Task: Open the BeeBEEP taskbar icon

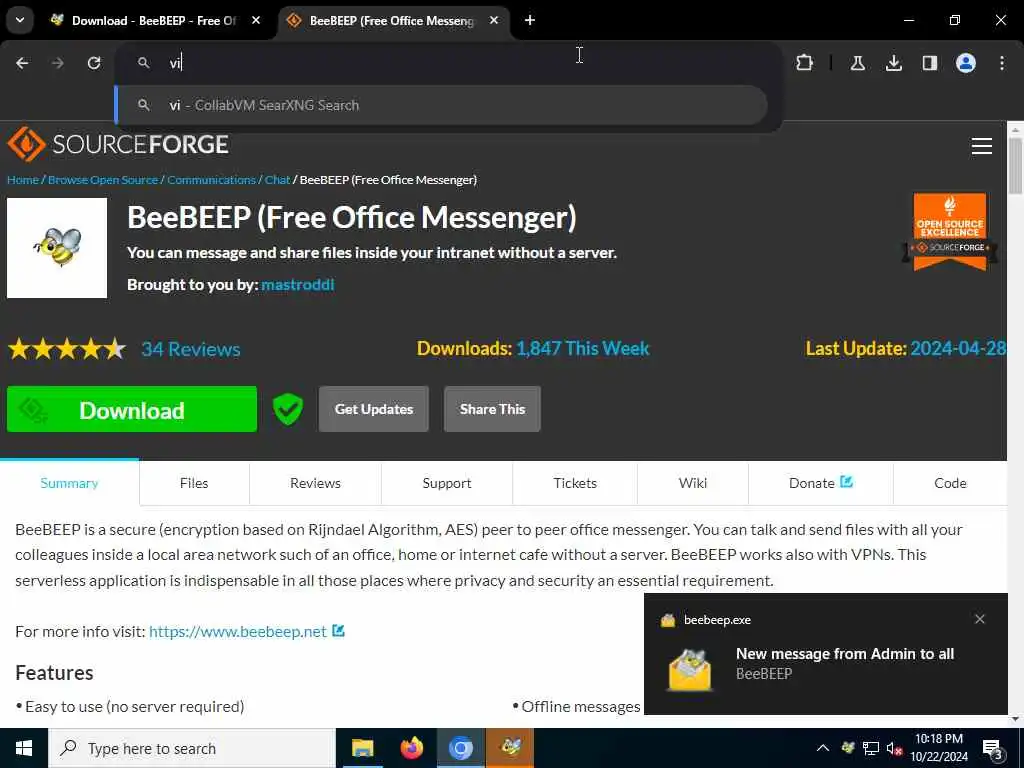Action: (x=510, y=748)
